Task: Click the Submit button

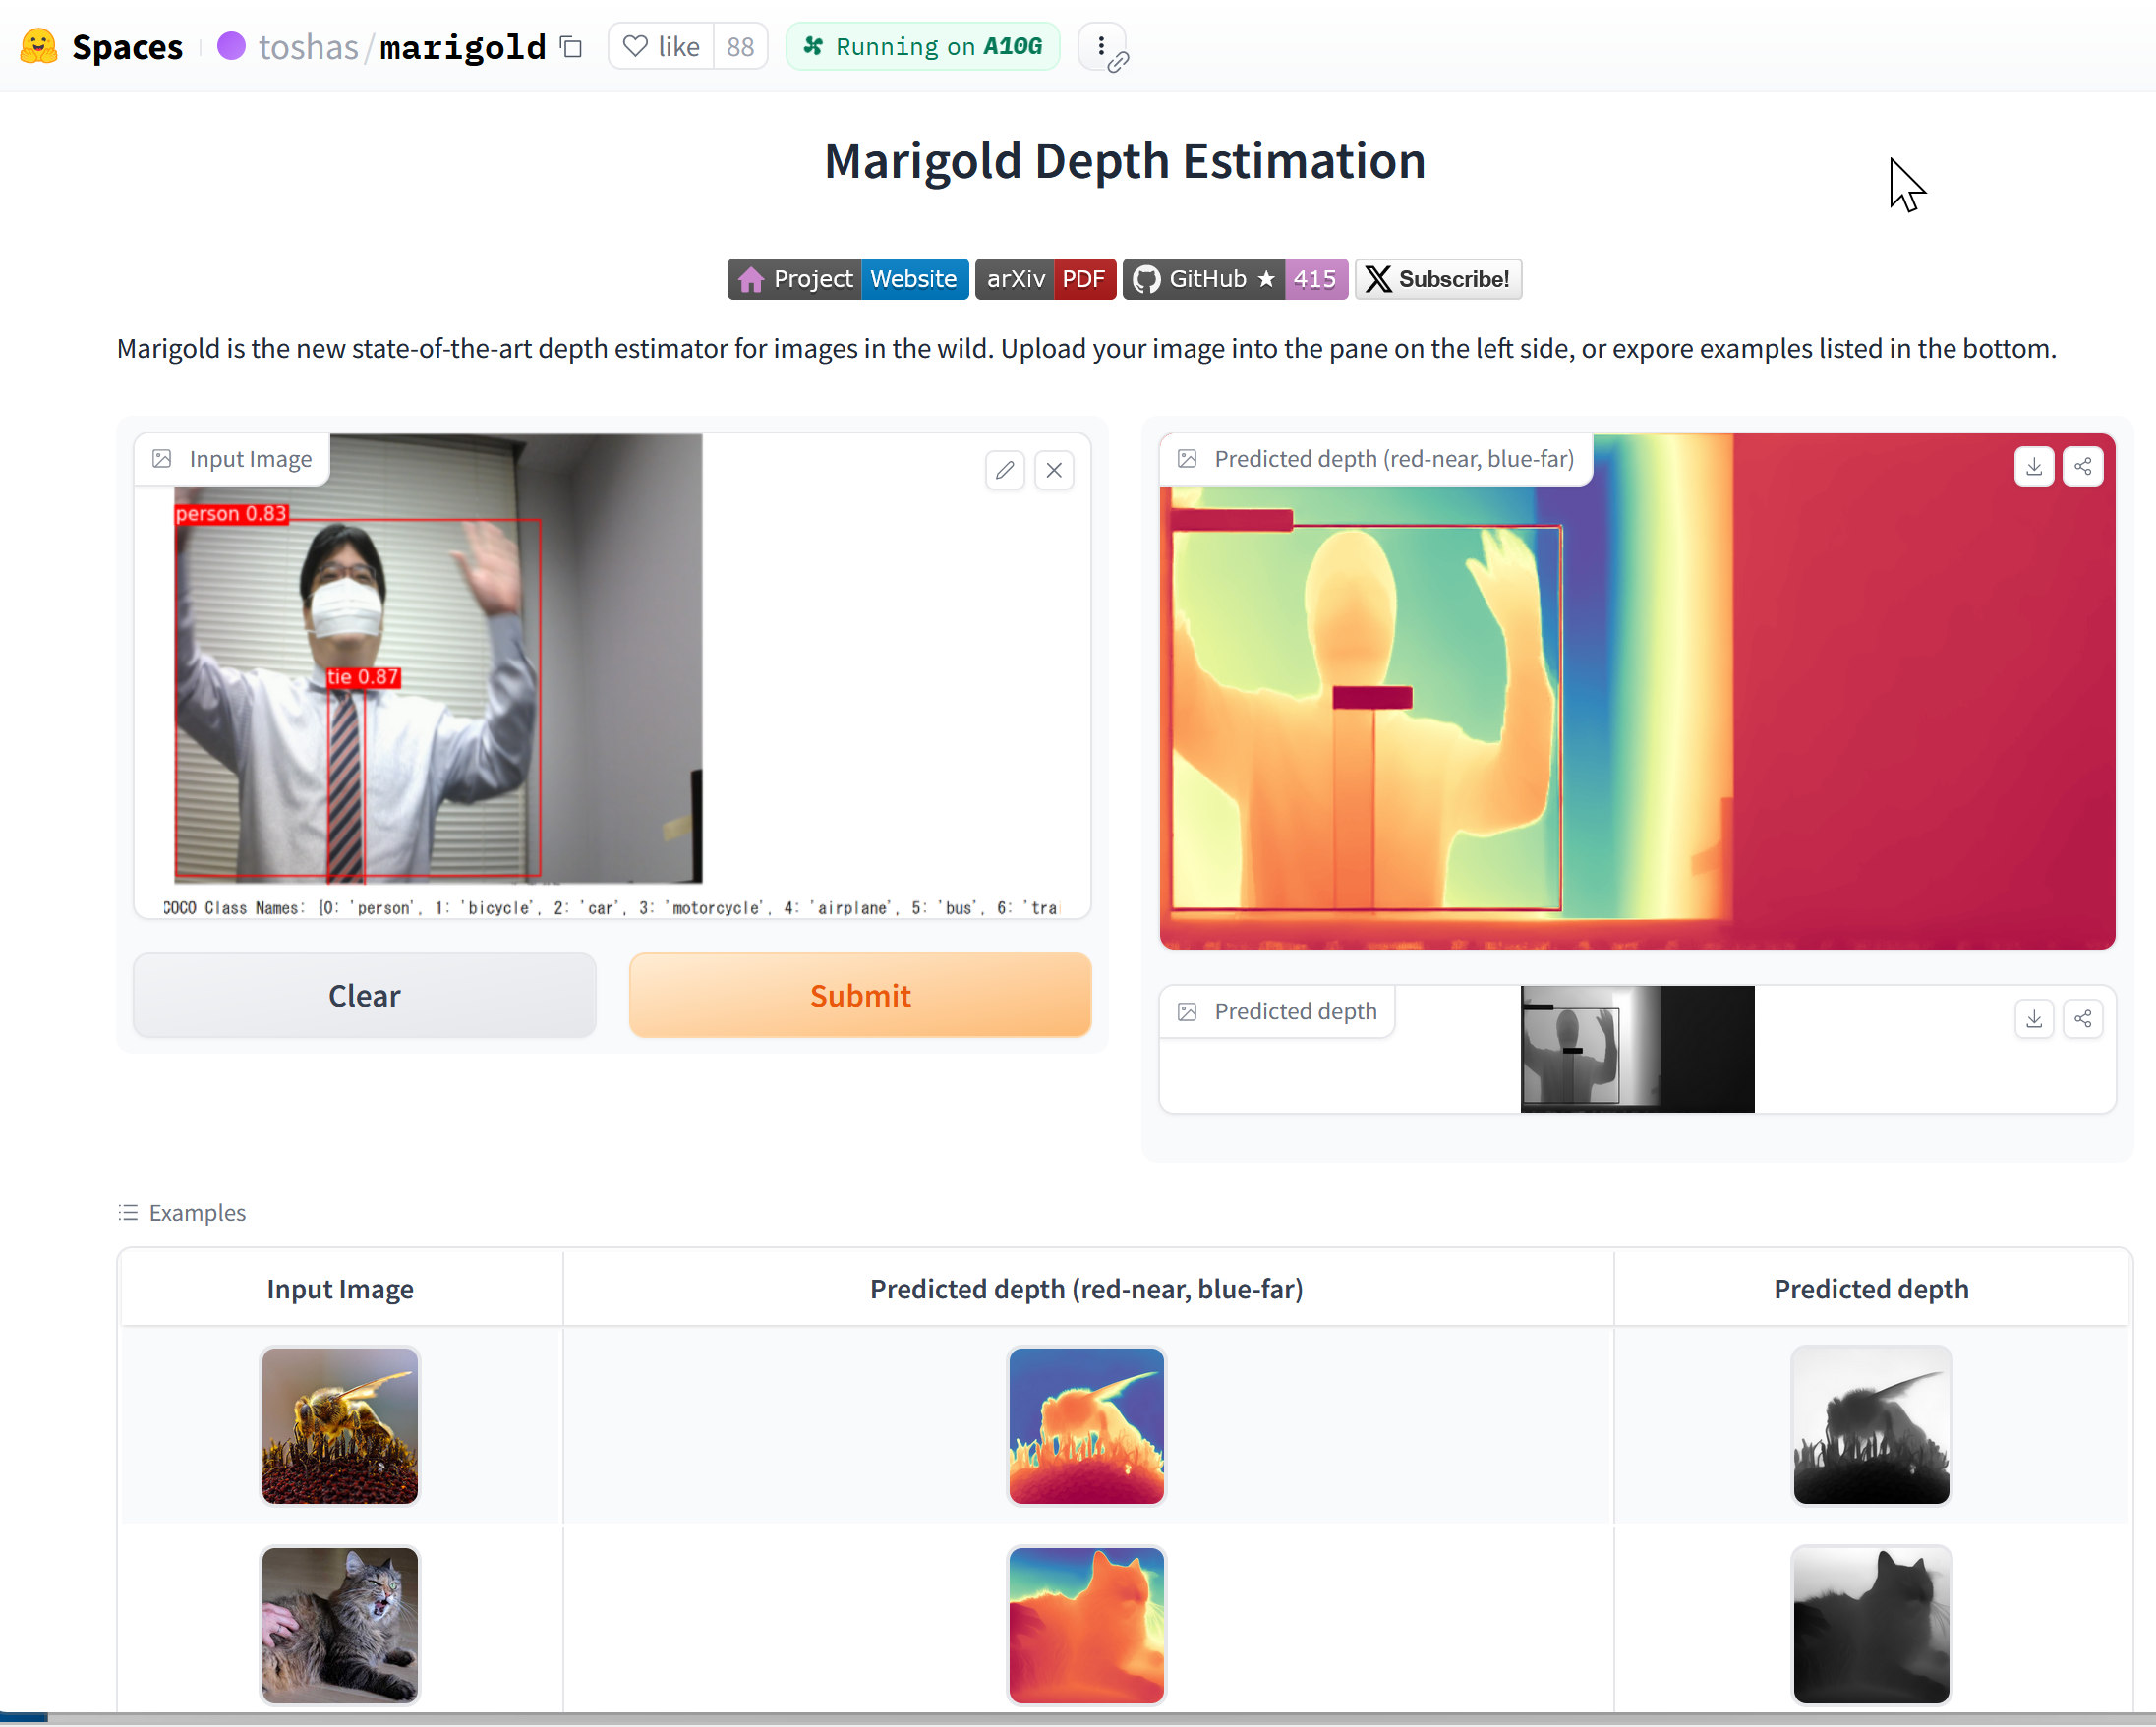Action: (x=860, y=995)
